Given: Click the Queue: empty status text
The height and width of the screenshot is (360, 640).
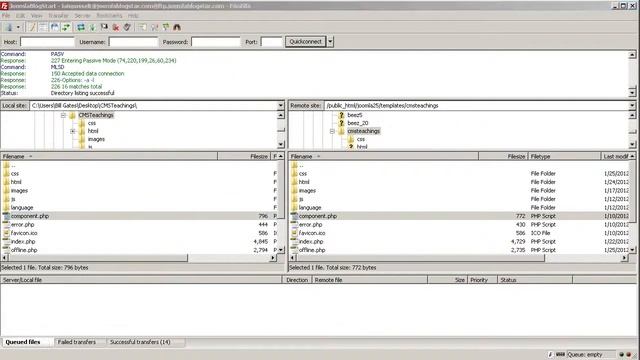Looking at the screenshot, I should point(585,355).
